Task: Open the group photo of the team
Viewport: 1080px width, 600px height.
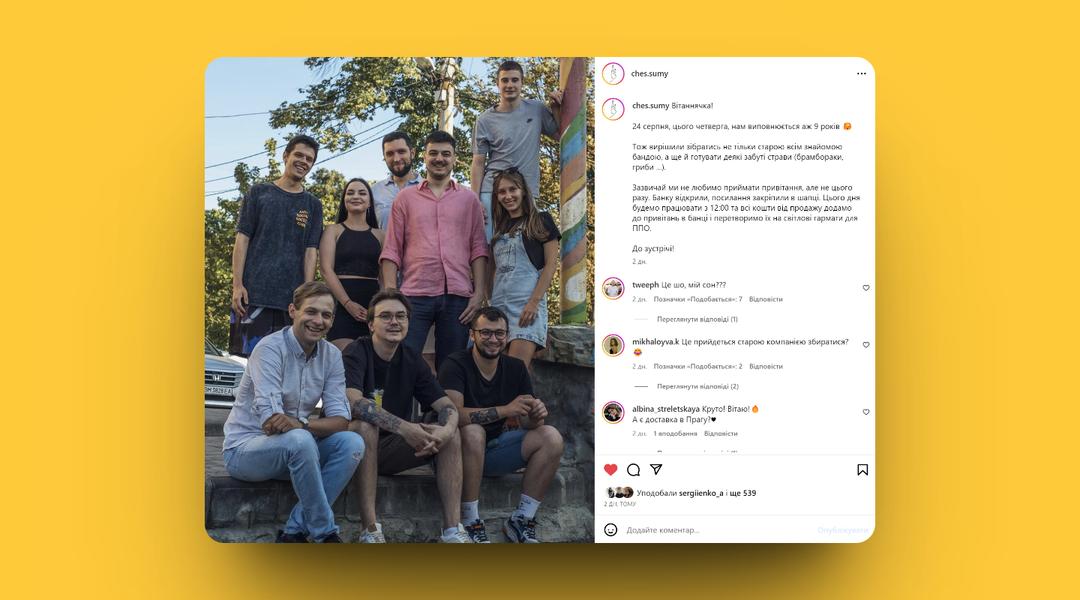Action: [399, 300]
